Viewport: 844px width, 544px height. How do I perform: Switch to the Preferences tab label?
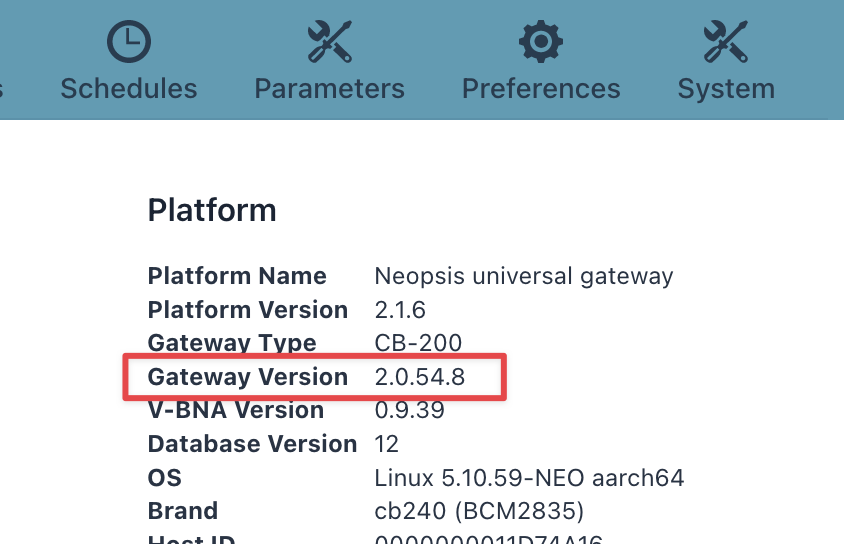pyautogui.click(x=541, y=89)
